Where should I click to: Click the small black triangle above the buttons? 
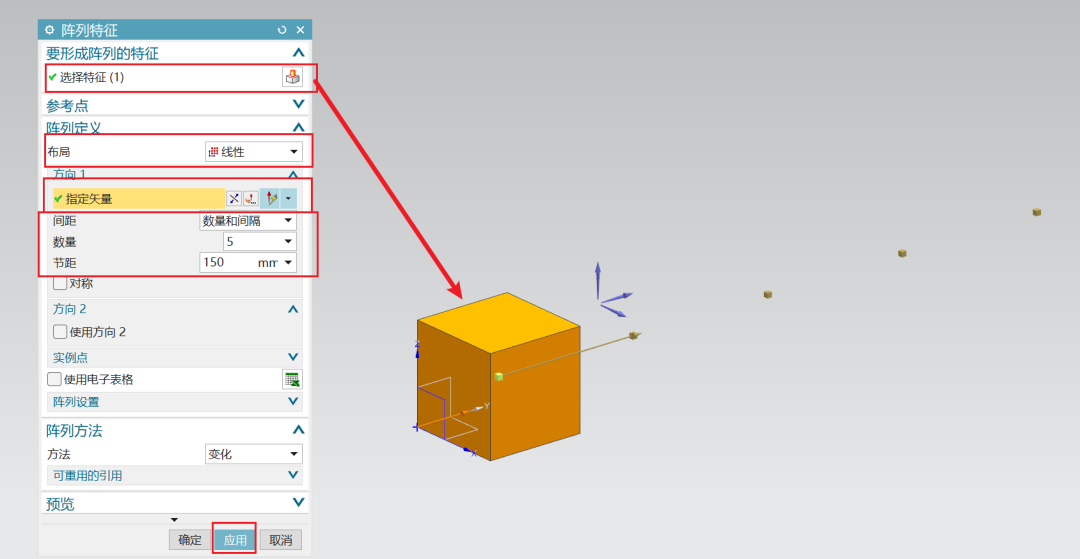point(174,520)
